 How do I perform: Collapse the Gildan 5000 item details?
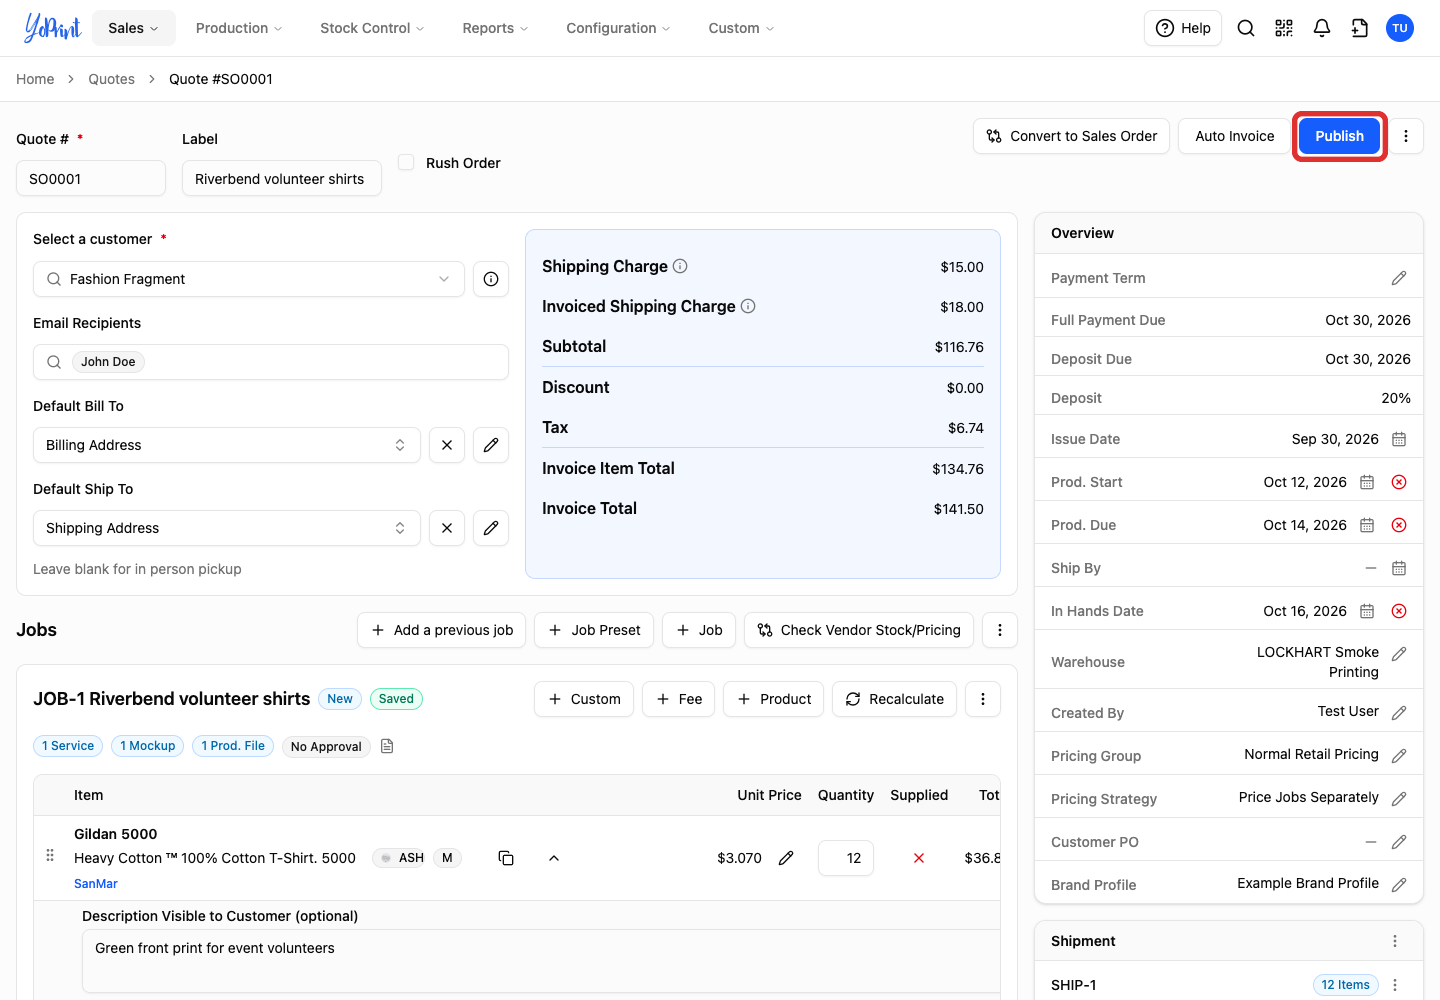click(554, 858)
